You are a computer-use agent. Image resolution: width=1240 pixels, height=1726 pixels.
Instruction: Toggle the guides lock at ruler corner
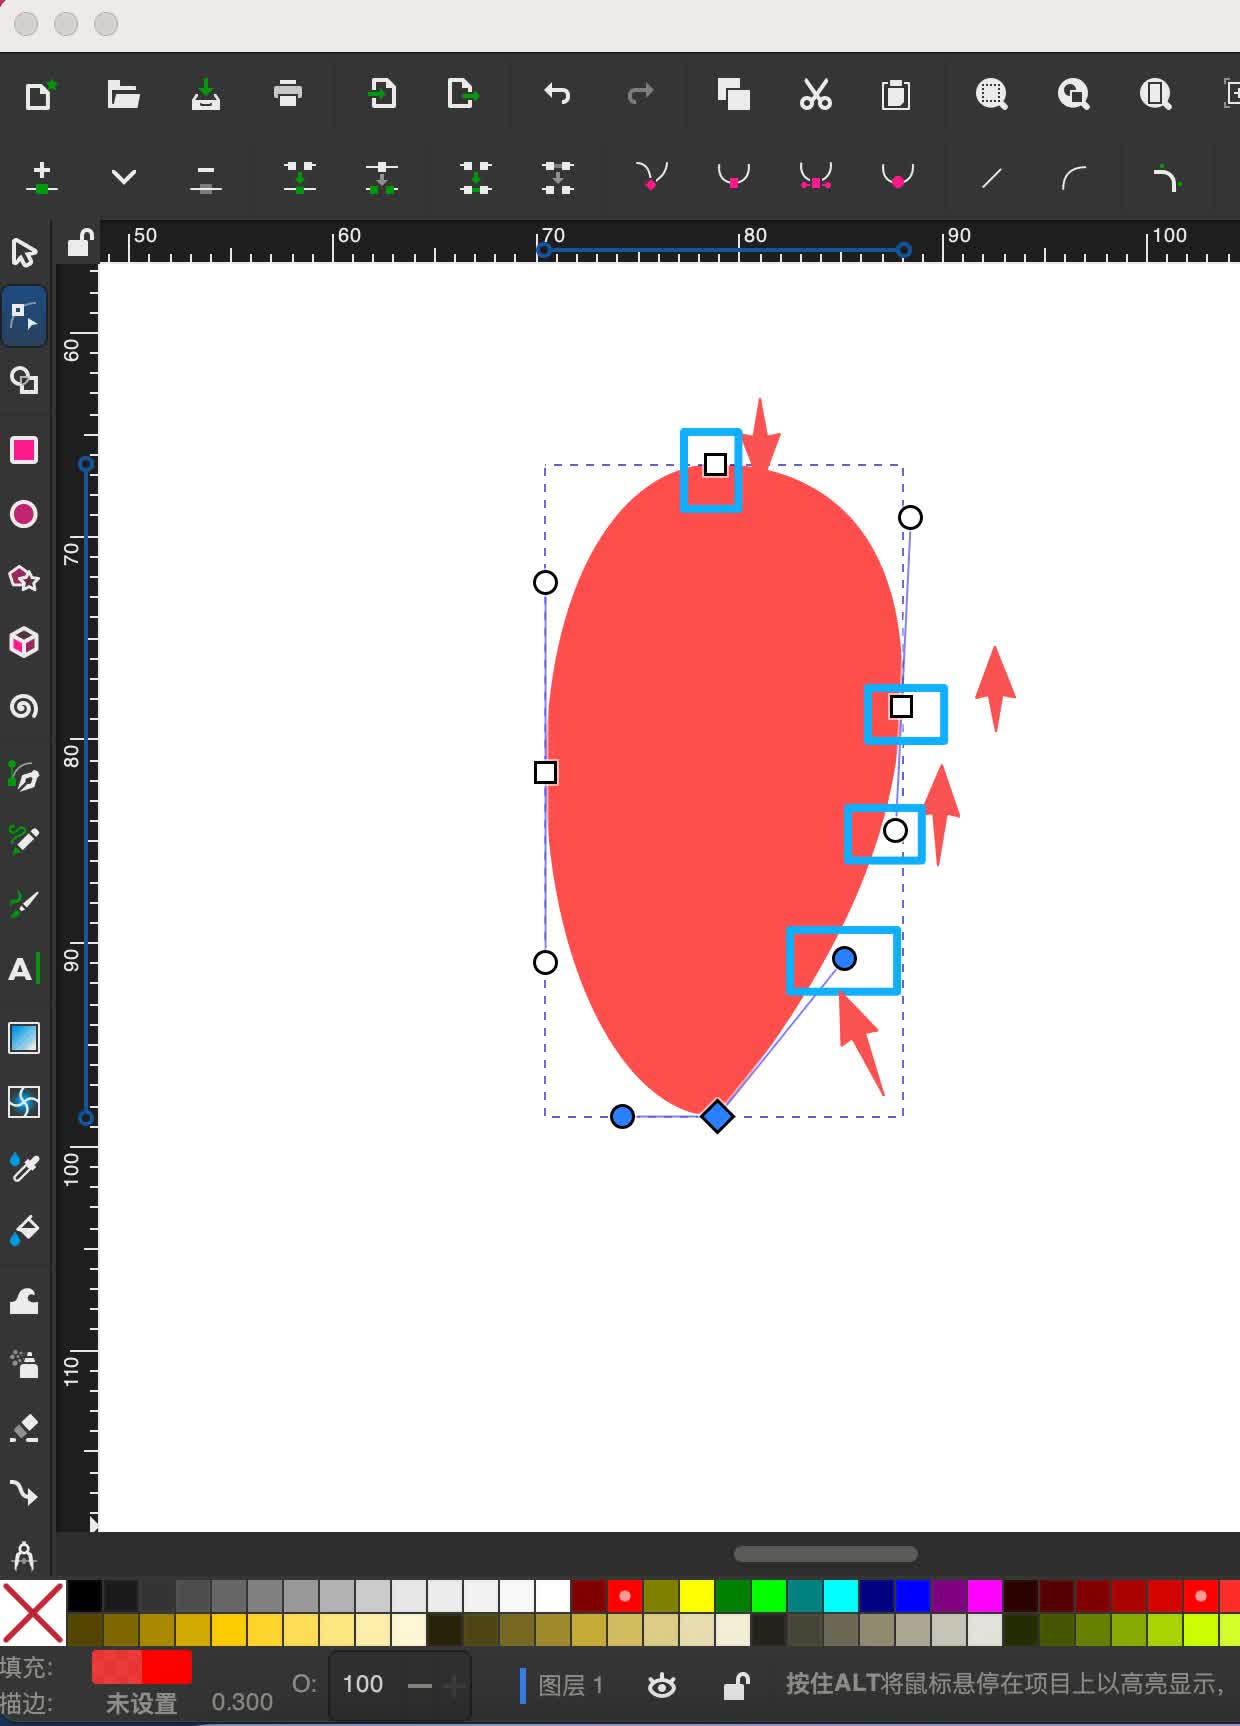(x=78, y=242)
